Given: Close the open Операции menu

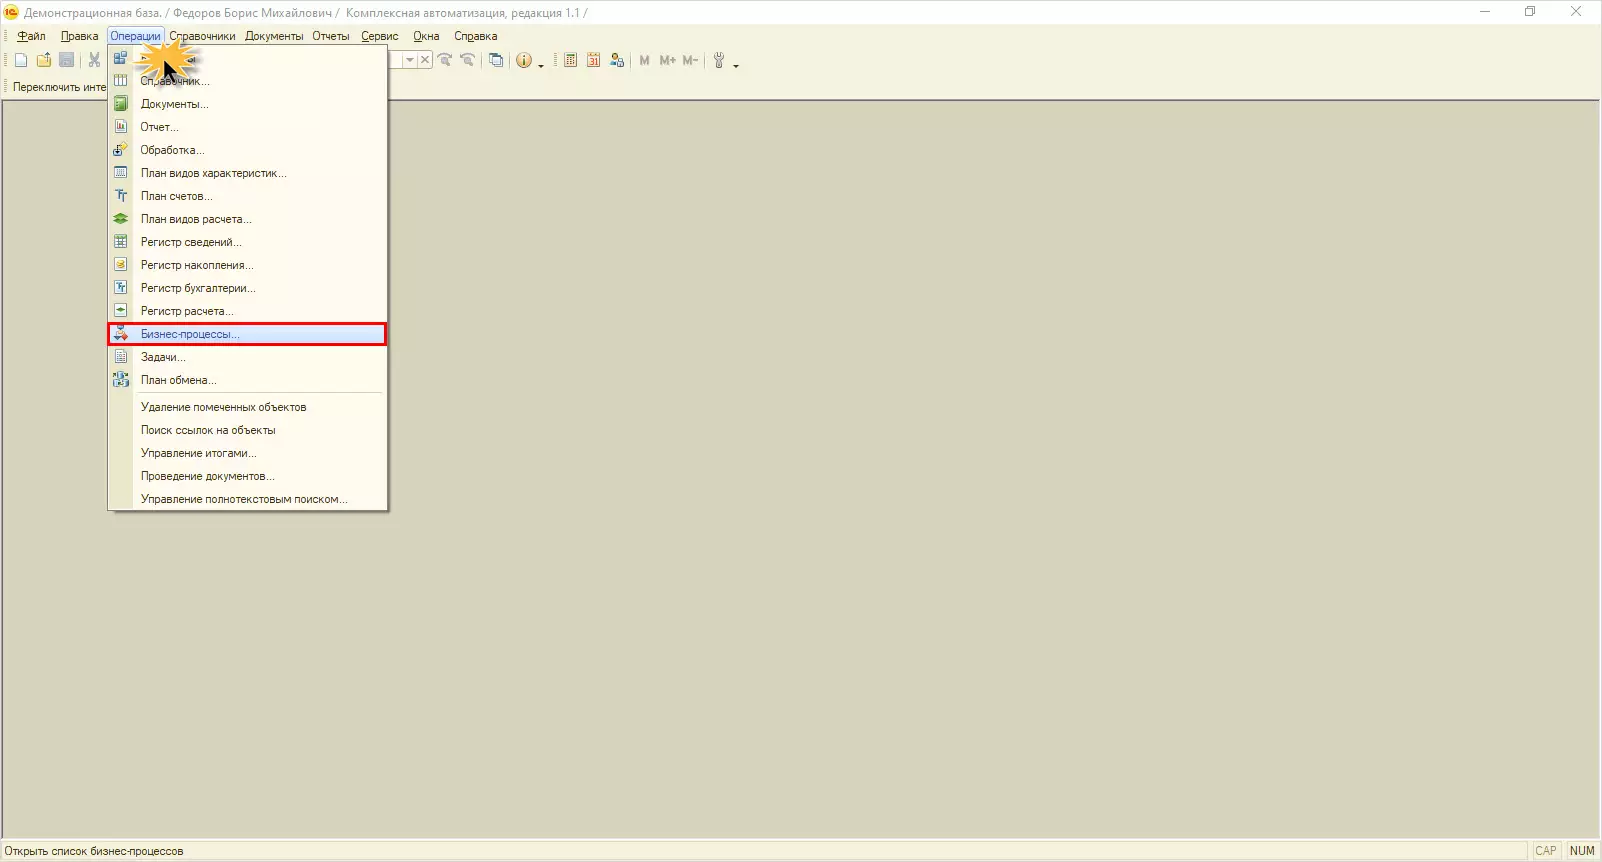Looking at the screenshot, I should tap(135, 36).
